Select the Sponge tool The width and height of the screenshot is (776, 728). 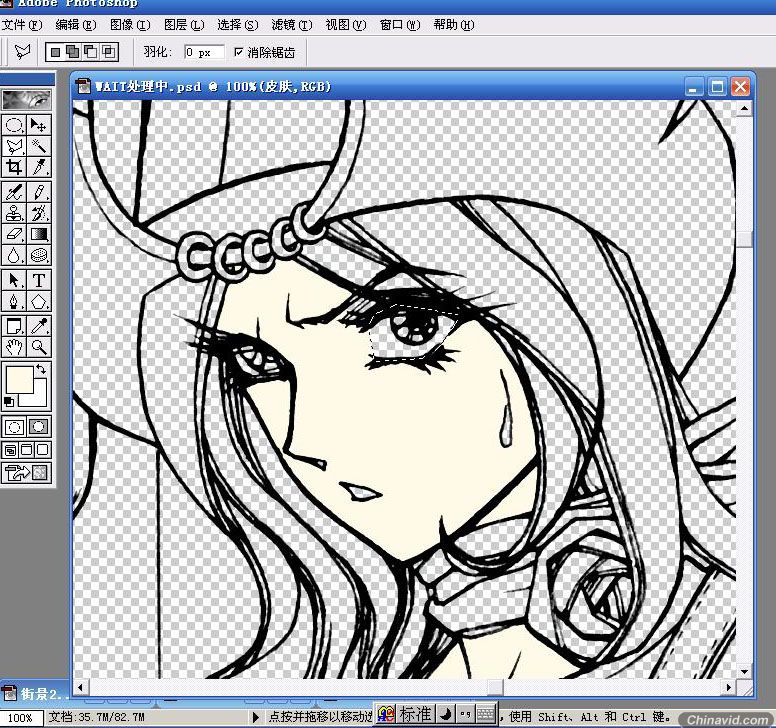pyautogui.click(x=39, y=255)
